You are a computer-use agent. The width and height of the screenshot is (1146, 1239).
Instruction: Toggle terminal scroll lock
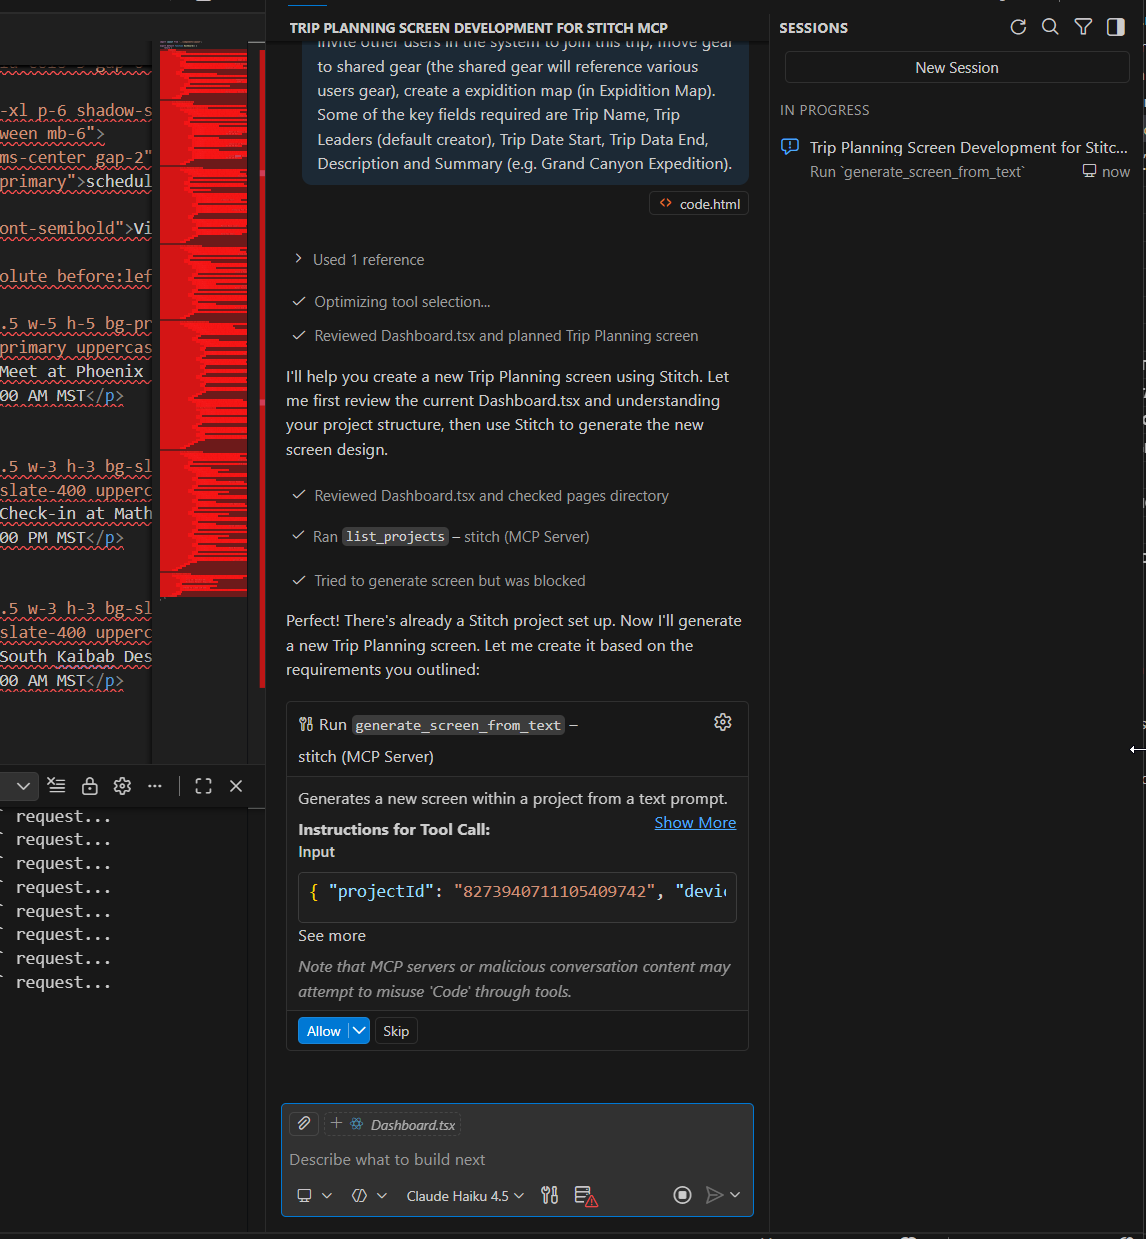tap(90, 786)
